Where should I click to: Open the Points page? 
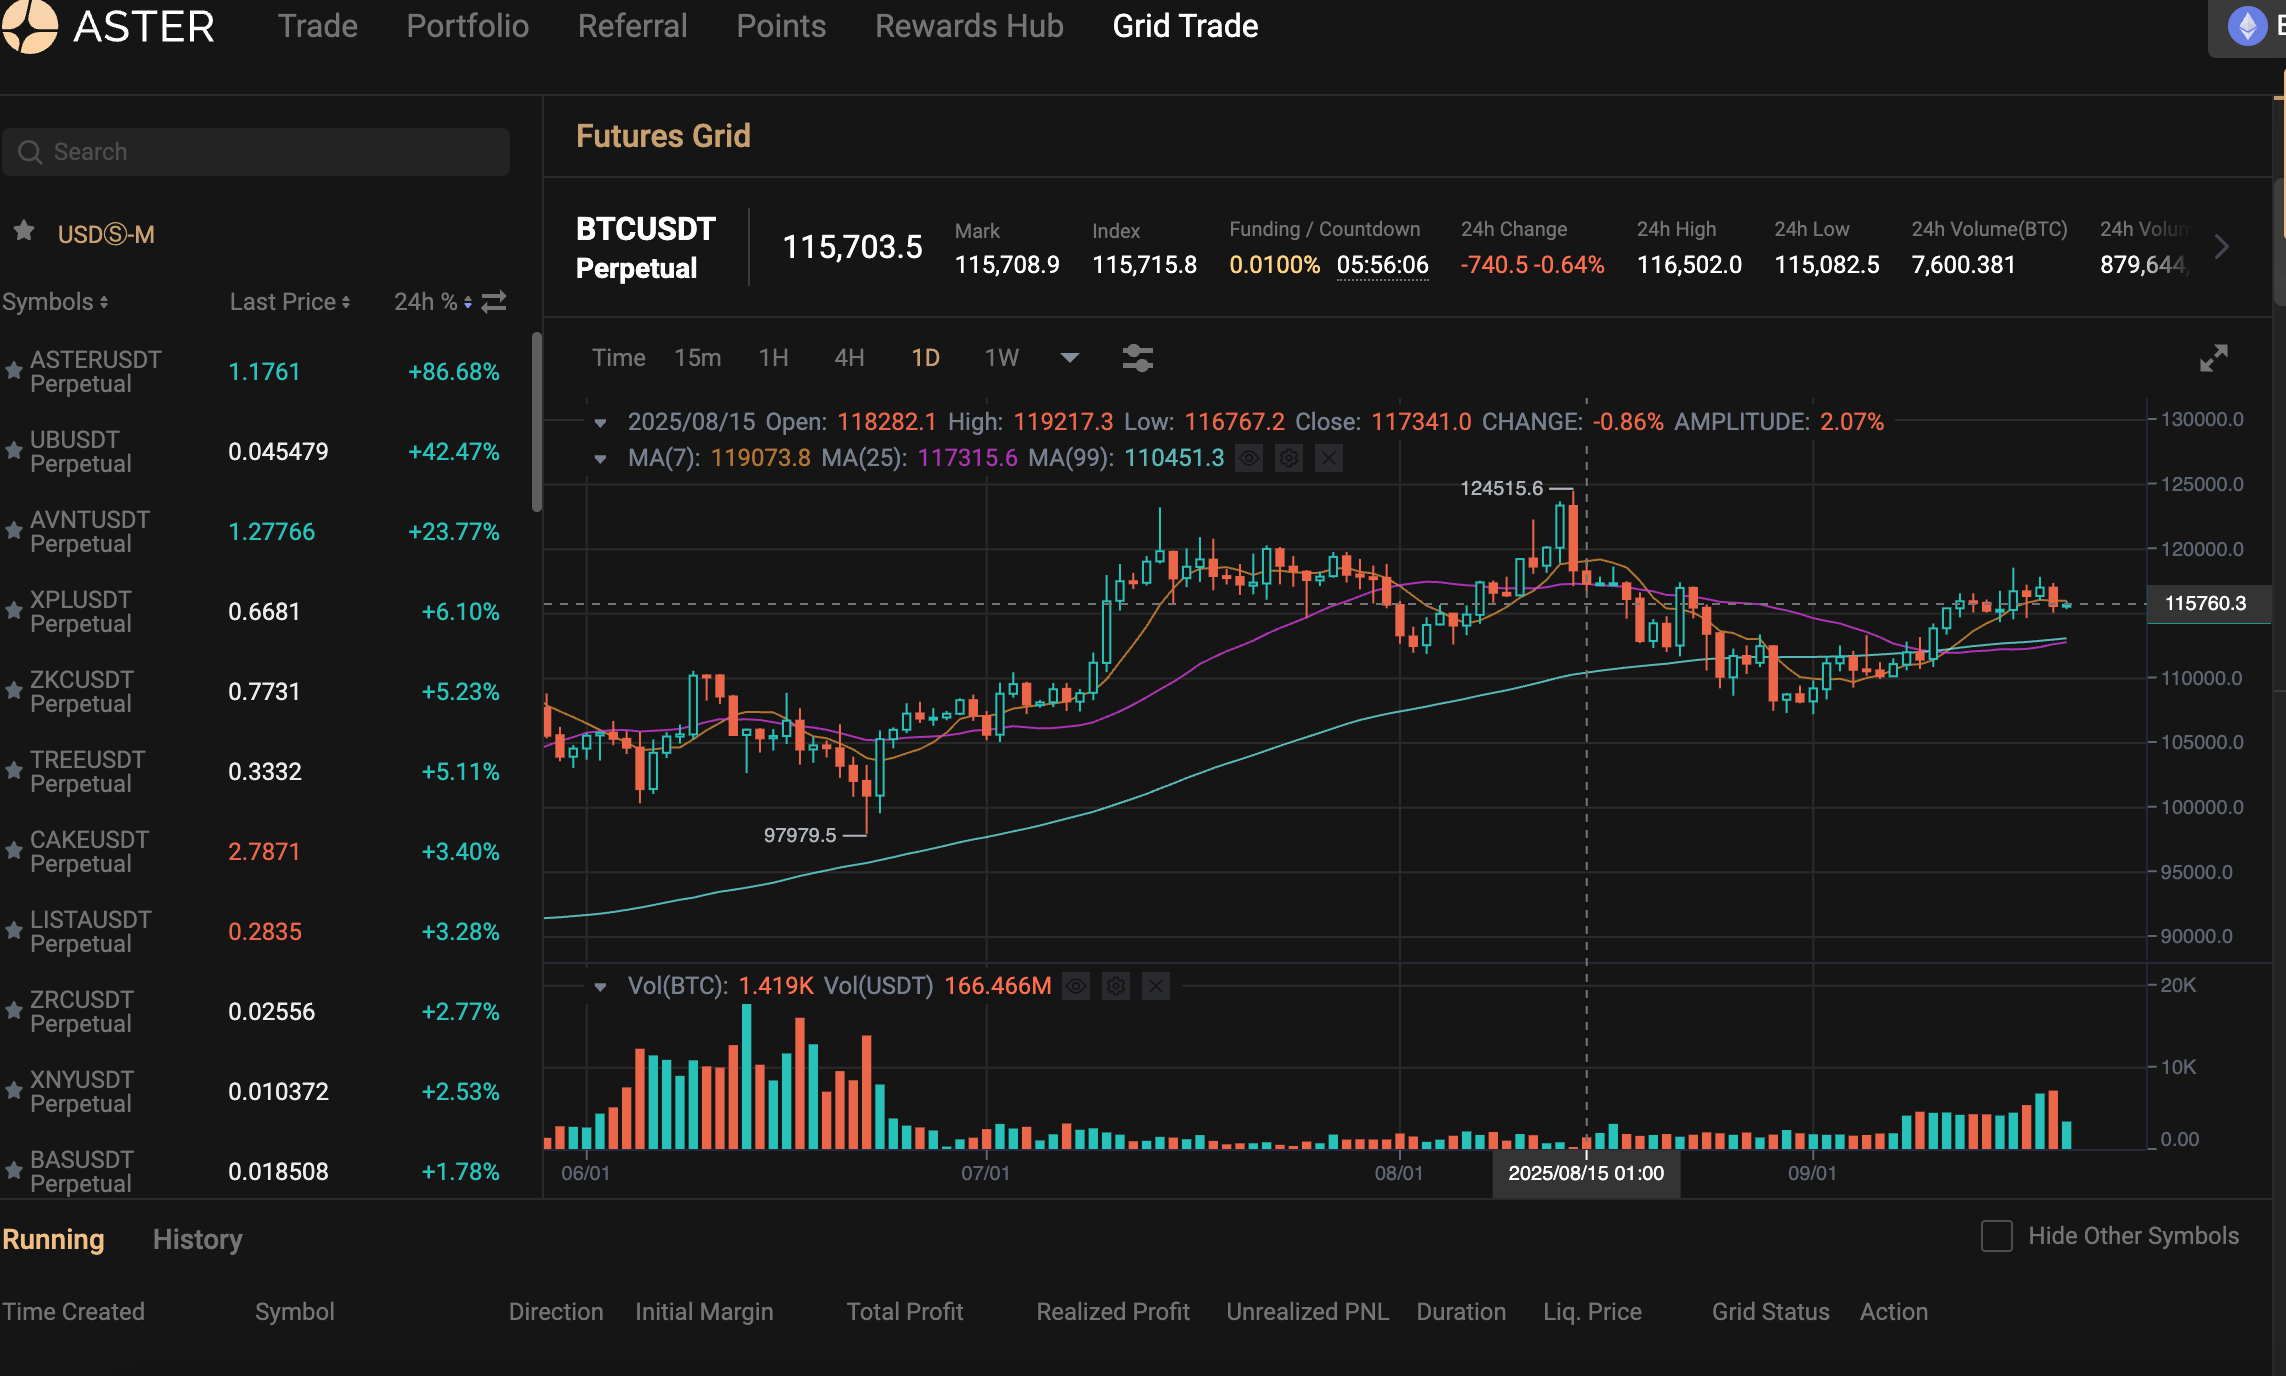click(x=781, y=26)
